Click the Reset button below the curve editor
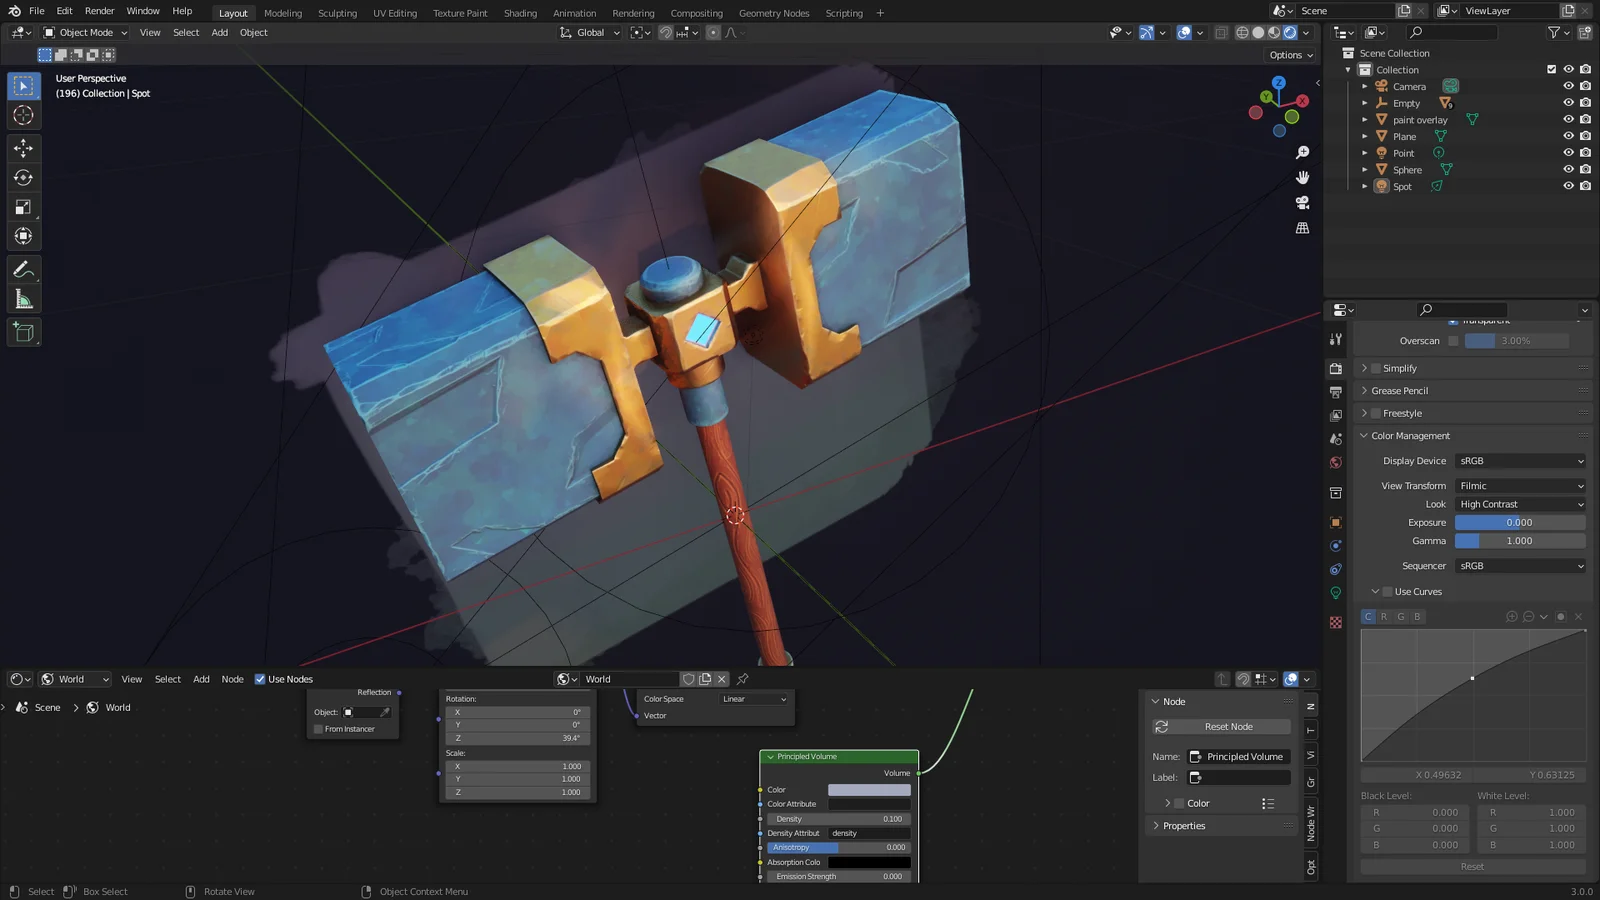Image resolution: width=1600 pixels, height=900 pixels. [1472, 866]
